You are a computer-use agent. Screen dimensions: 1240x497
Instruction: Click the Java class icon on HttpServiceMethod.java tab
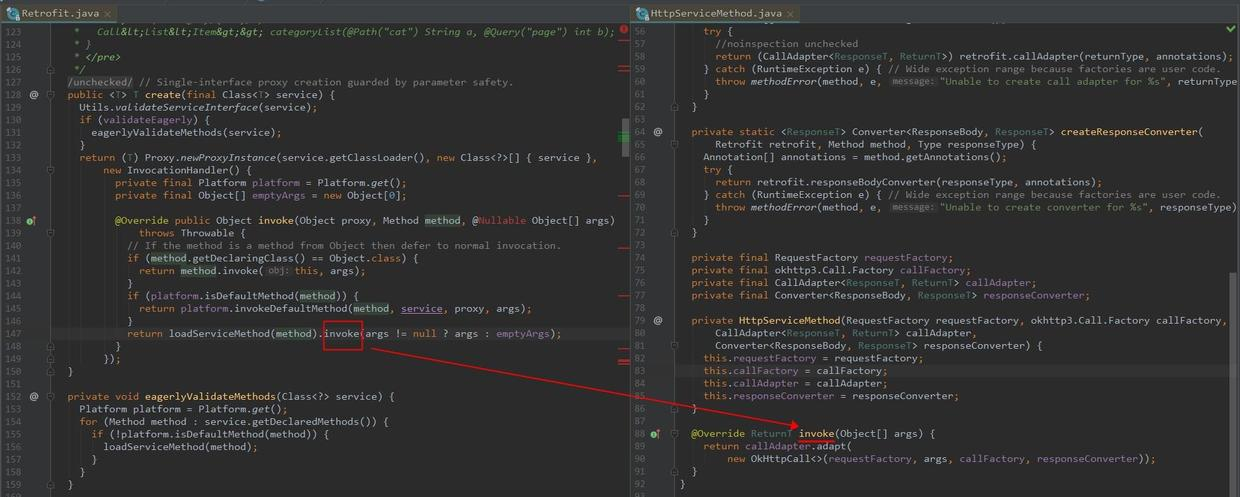click(x=641, y=14)
